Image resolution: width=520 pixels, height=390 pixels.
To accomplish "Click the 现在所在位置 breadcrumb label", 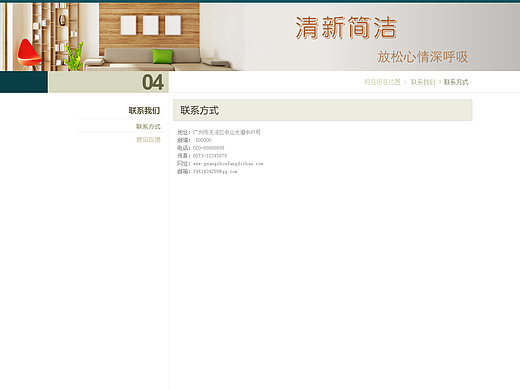I will tap(382, 82).
